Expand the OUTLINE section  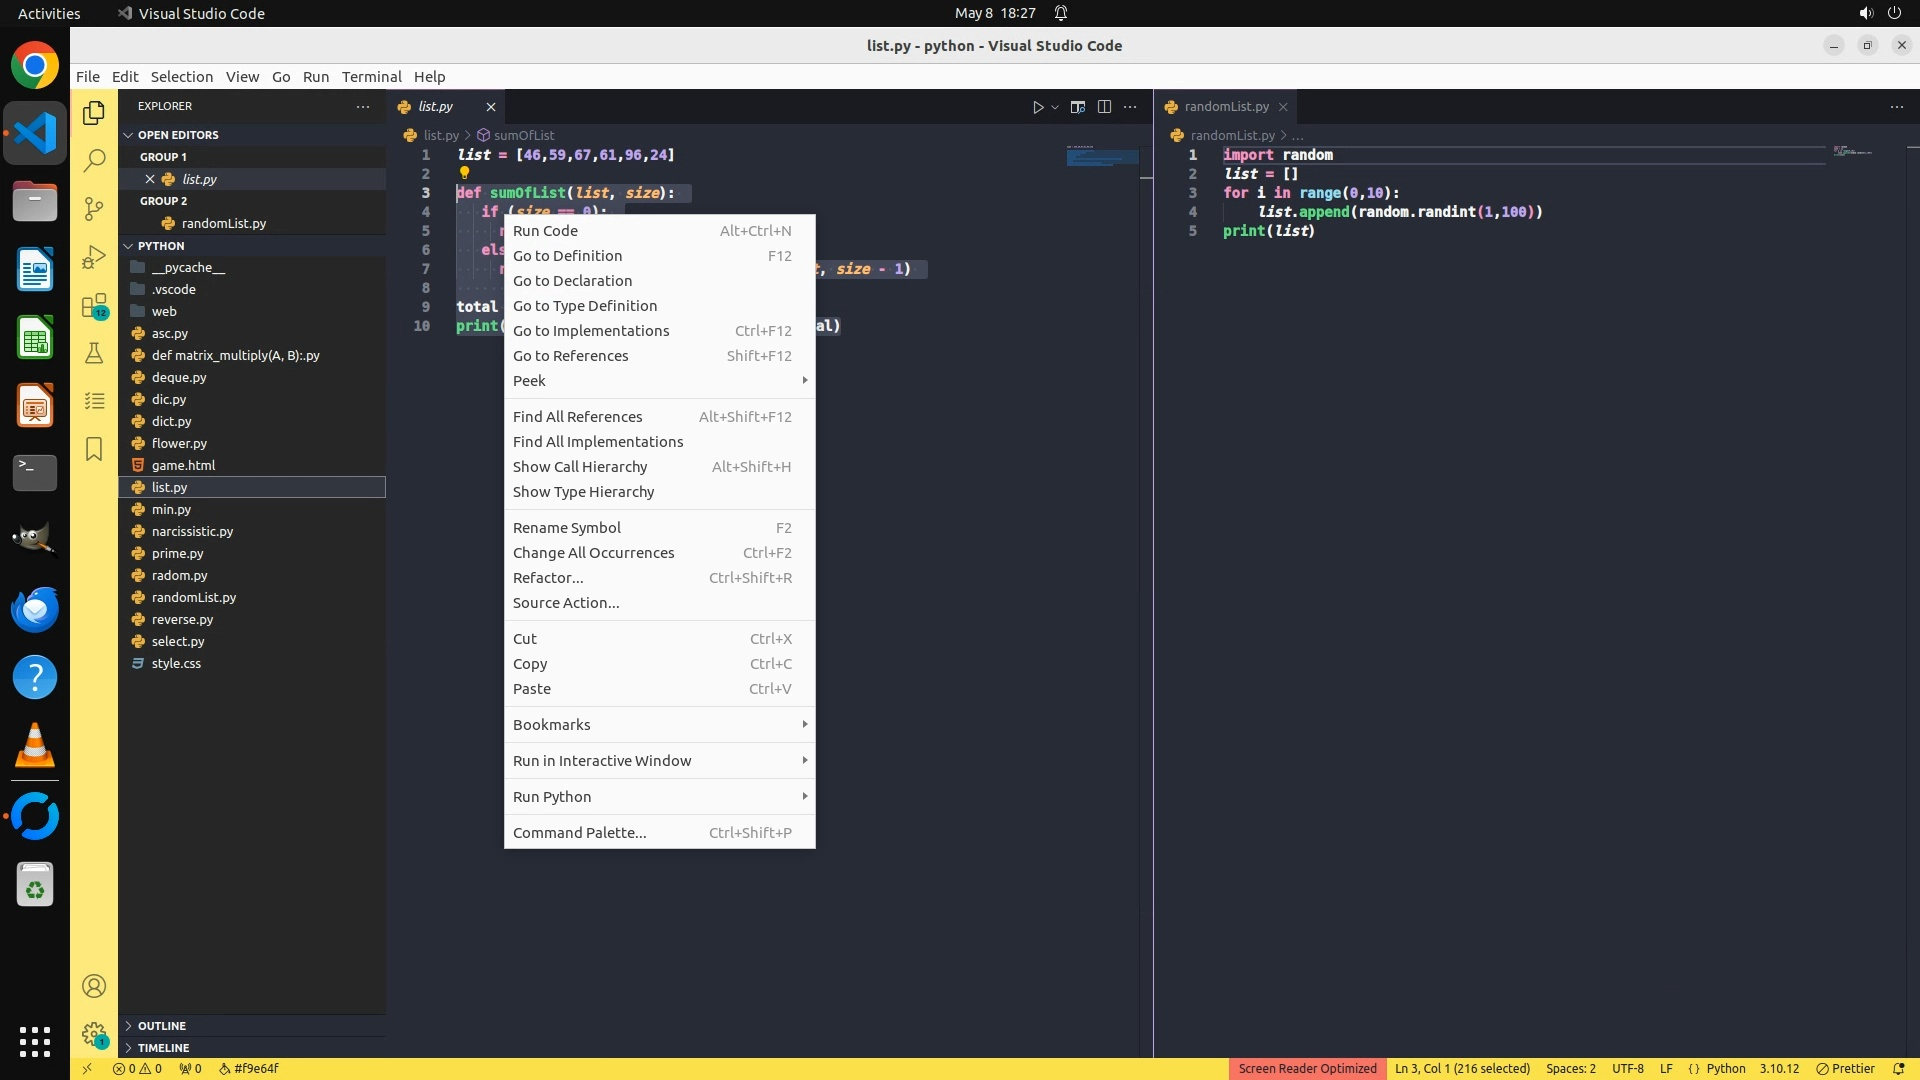[x=162, y=1026]
